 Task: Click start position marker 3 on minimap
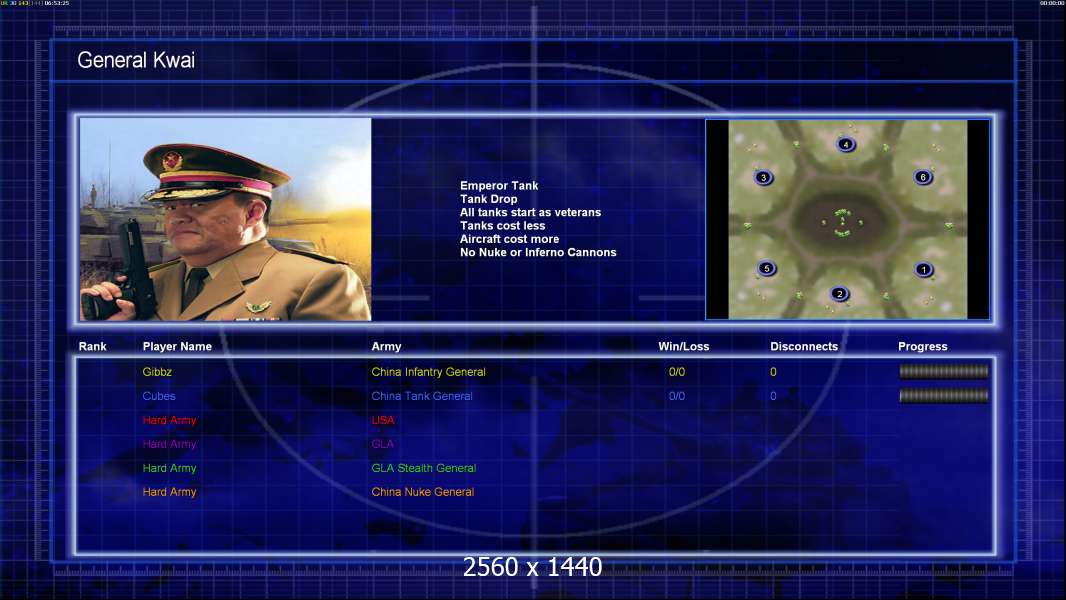coord(763,178)
